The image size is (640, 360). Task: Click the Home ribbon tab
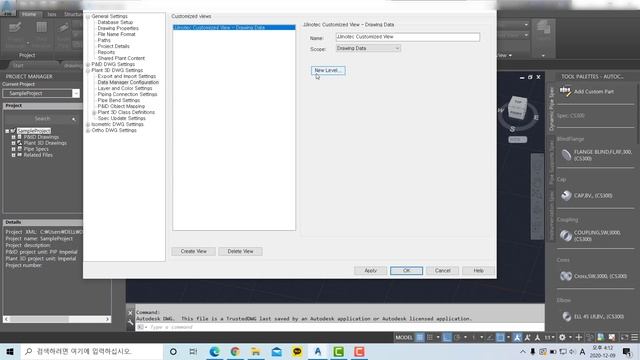[29, 14]
